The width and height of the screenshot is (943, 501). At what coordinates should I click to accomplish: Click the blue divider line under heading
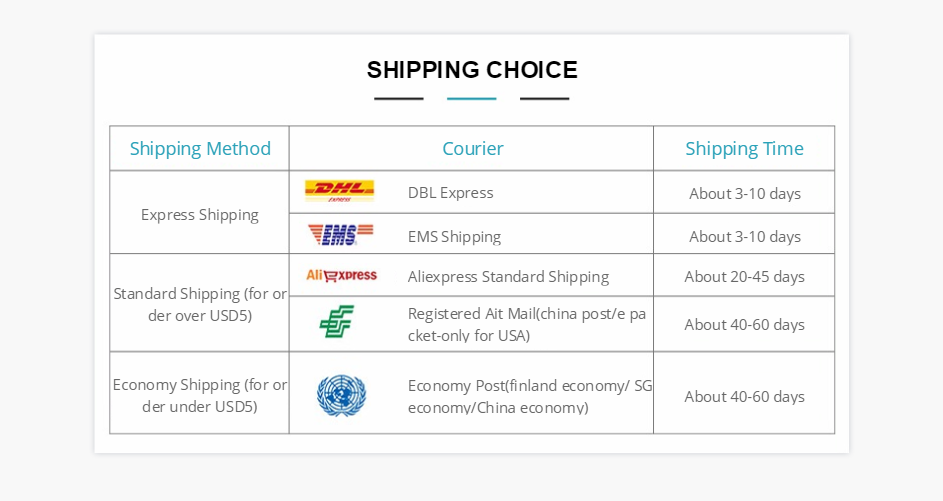click(x=471, y=99)
